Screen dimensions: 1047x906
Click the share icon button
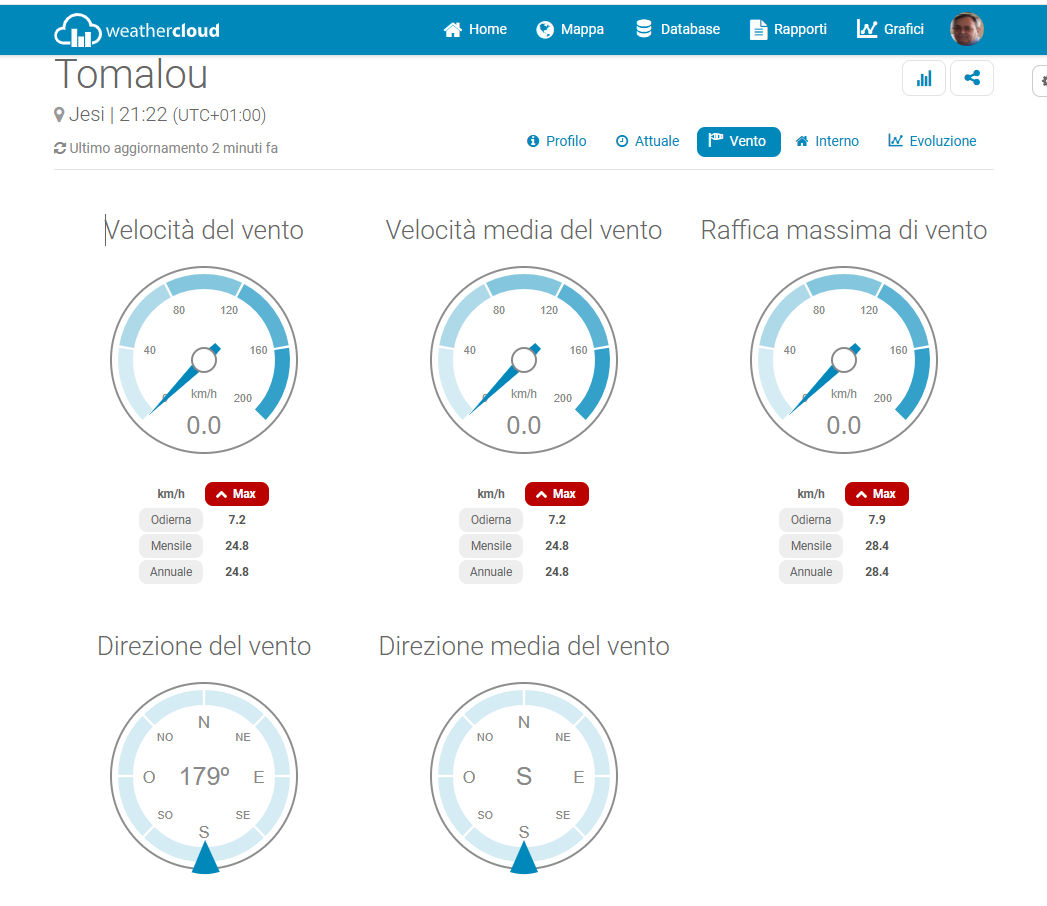(971, 78)
